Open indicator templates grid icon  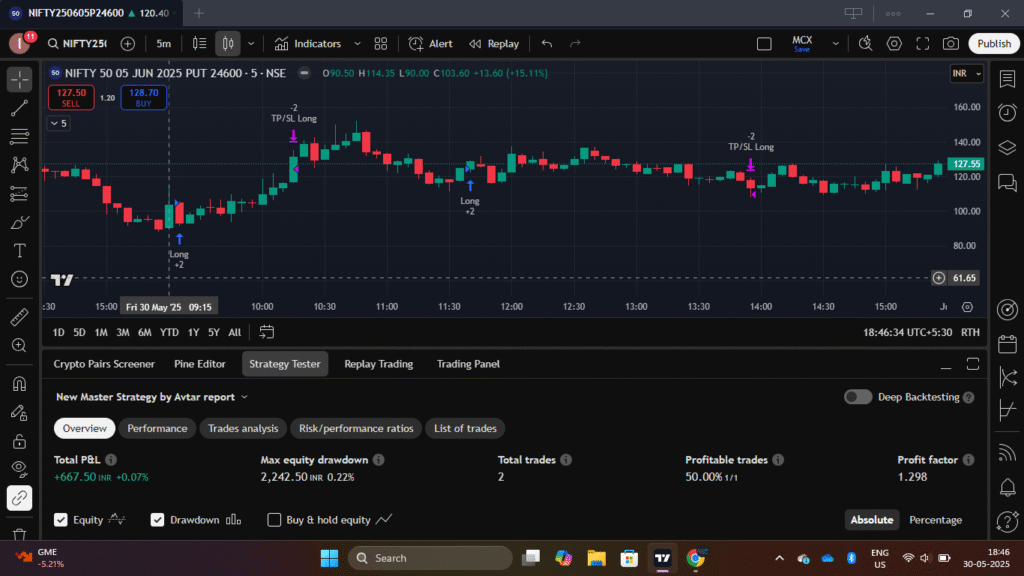click(x=381, y=44)
